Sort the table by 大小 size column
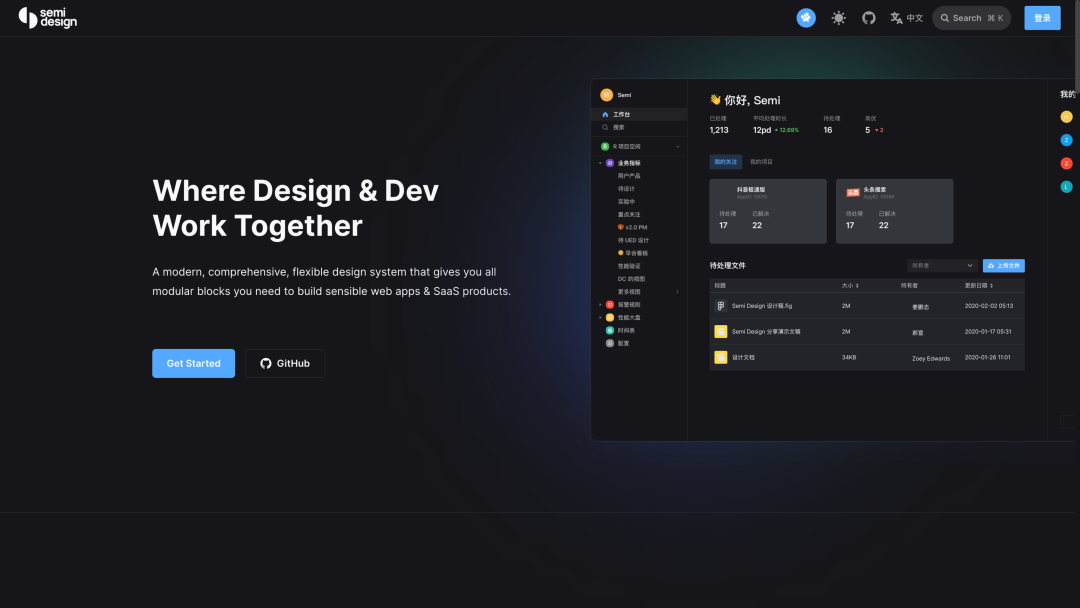1080x608 pixels. pos(850,286)
